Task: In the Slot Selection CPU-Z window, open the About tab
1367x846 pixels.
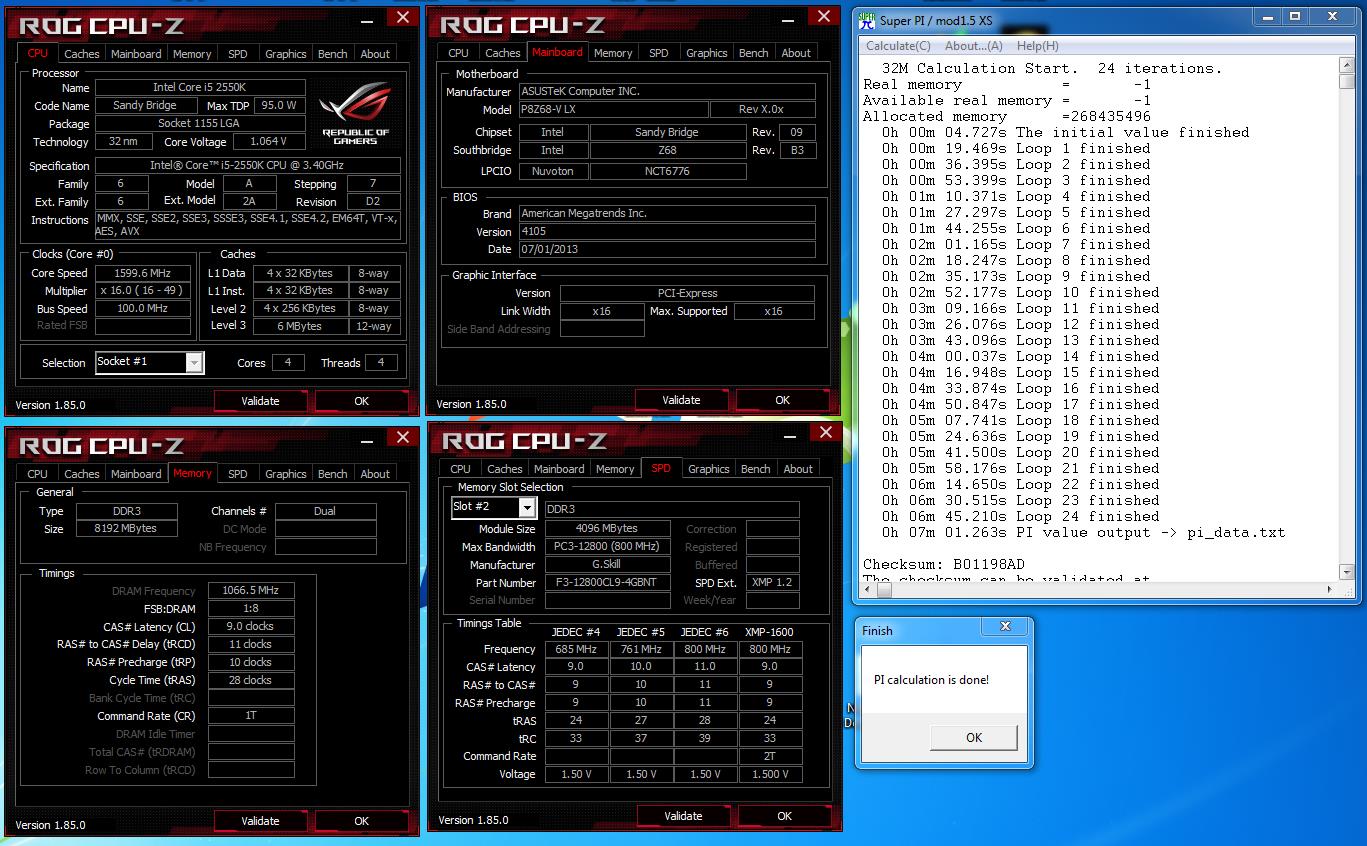Action: click(798, 469)
